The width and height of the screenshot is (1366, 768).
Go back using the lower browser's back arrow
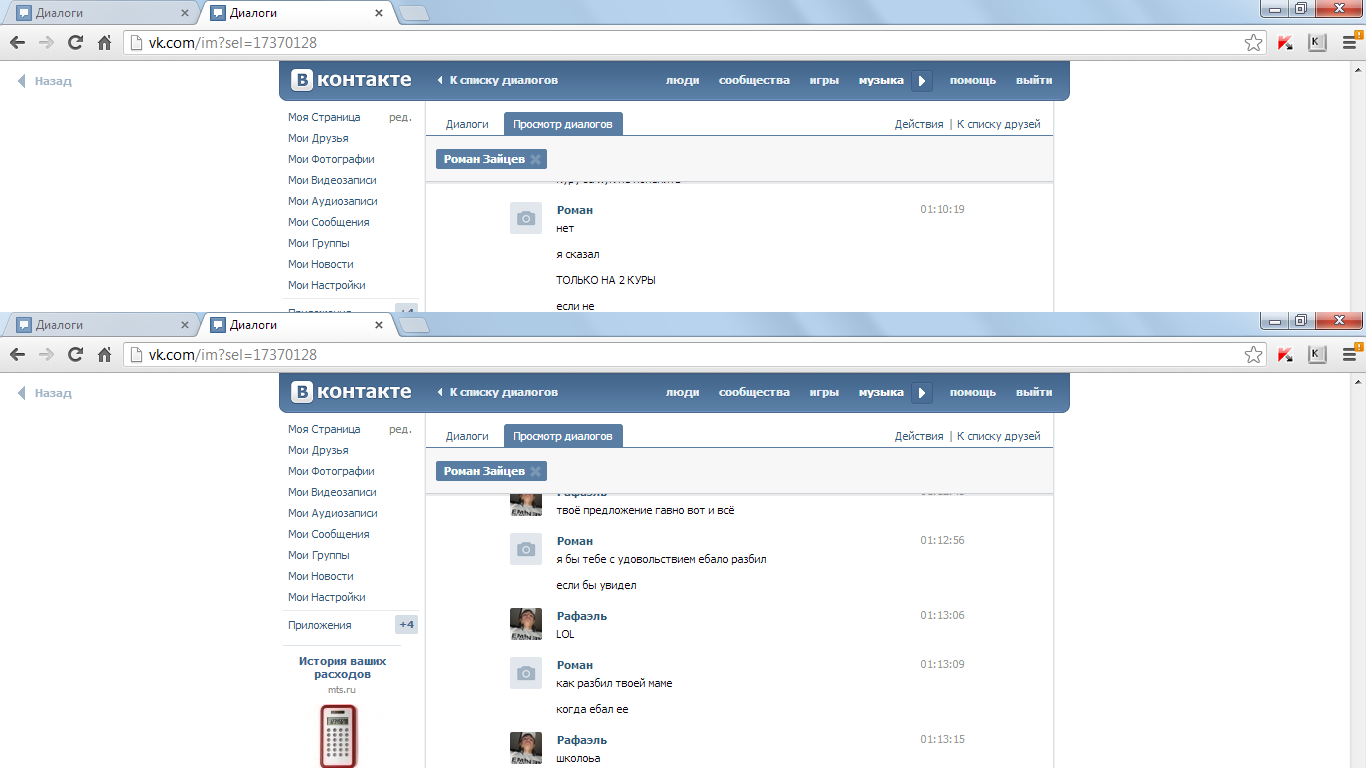point(17,355)
